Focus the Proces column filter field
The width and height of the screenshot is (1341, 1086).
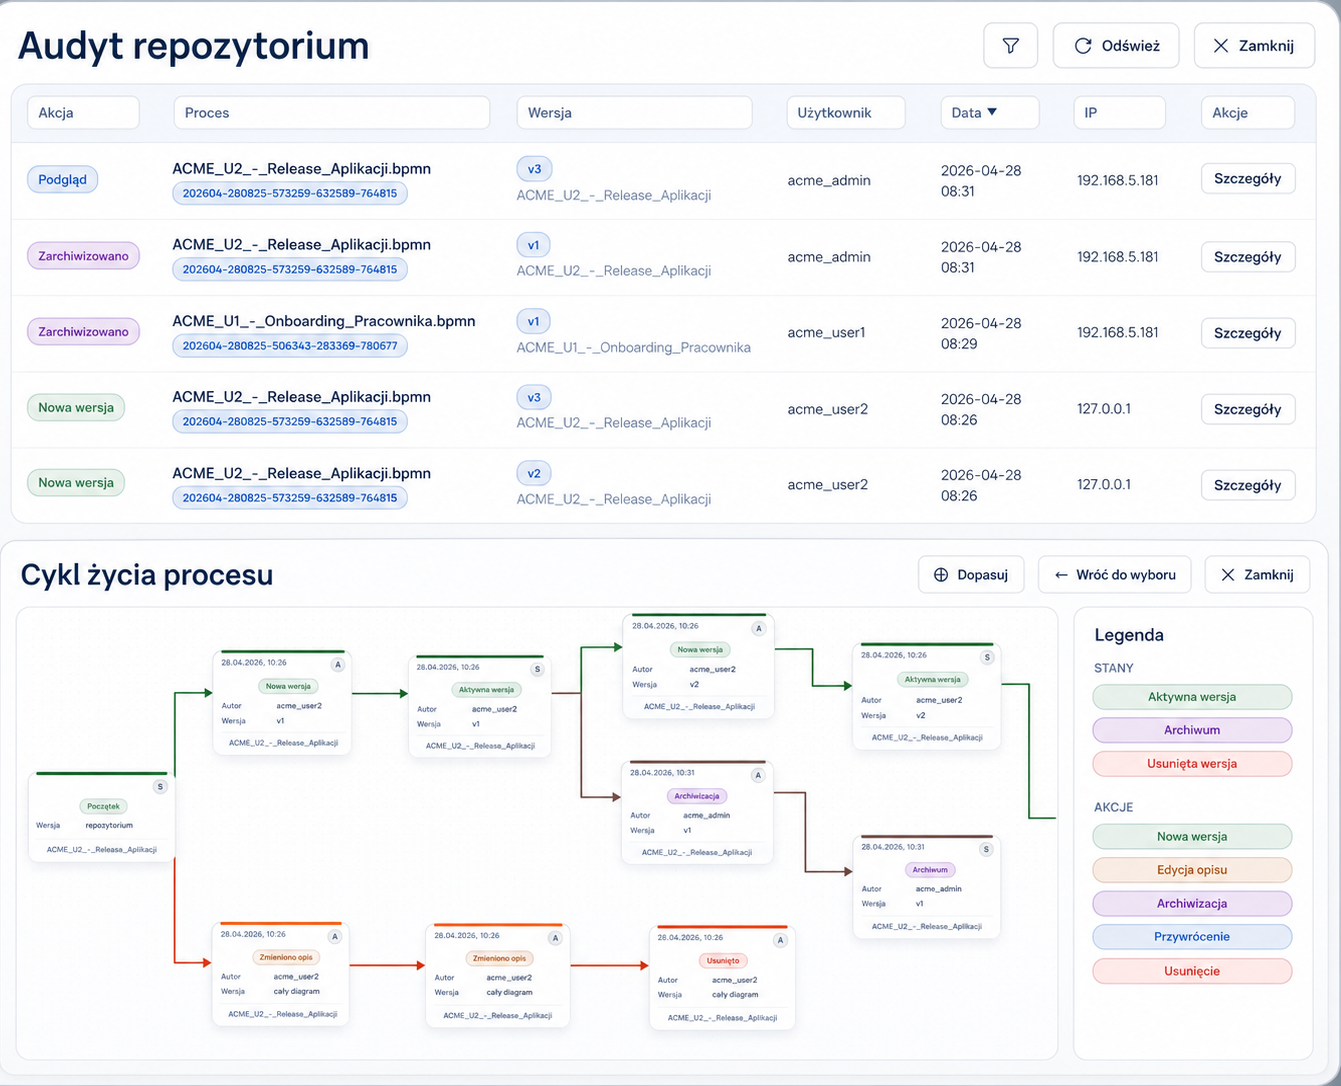tap(332, 113)
